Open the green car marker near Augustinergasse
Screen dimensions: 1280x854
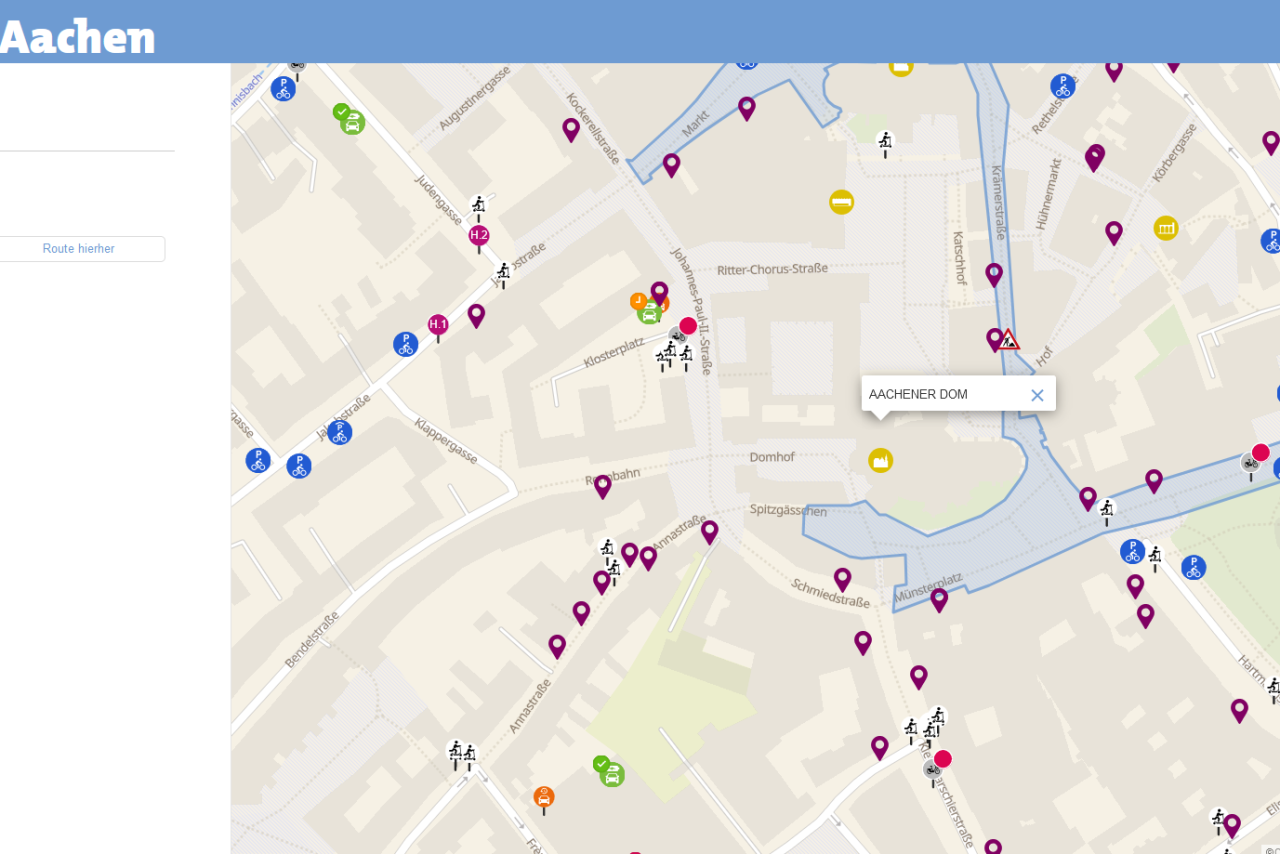351,122
